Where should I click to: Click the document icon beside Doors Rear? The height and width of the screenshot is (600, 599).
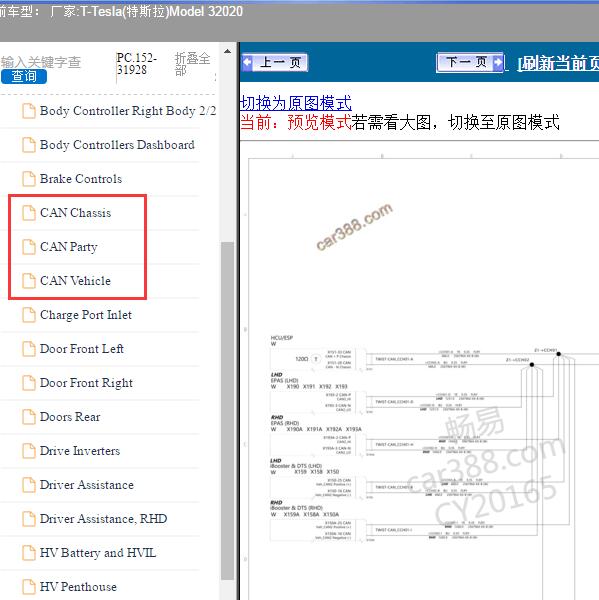(x=29, y=417)
